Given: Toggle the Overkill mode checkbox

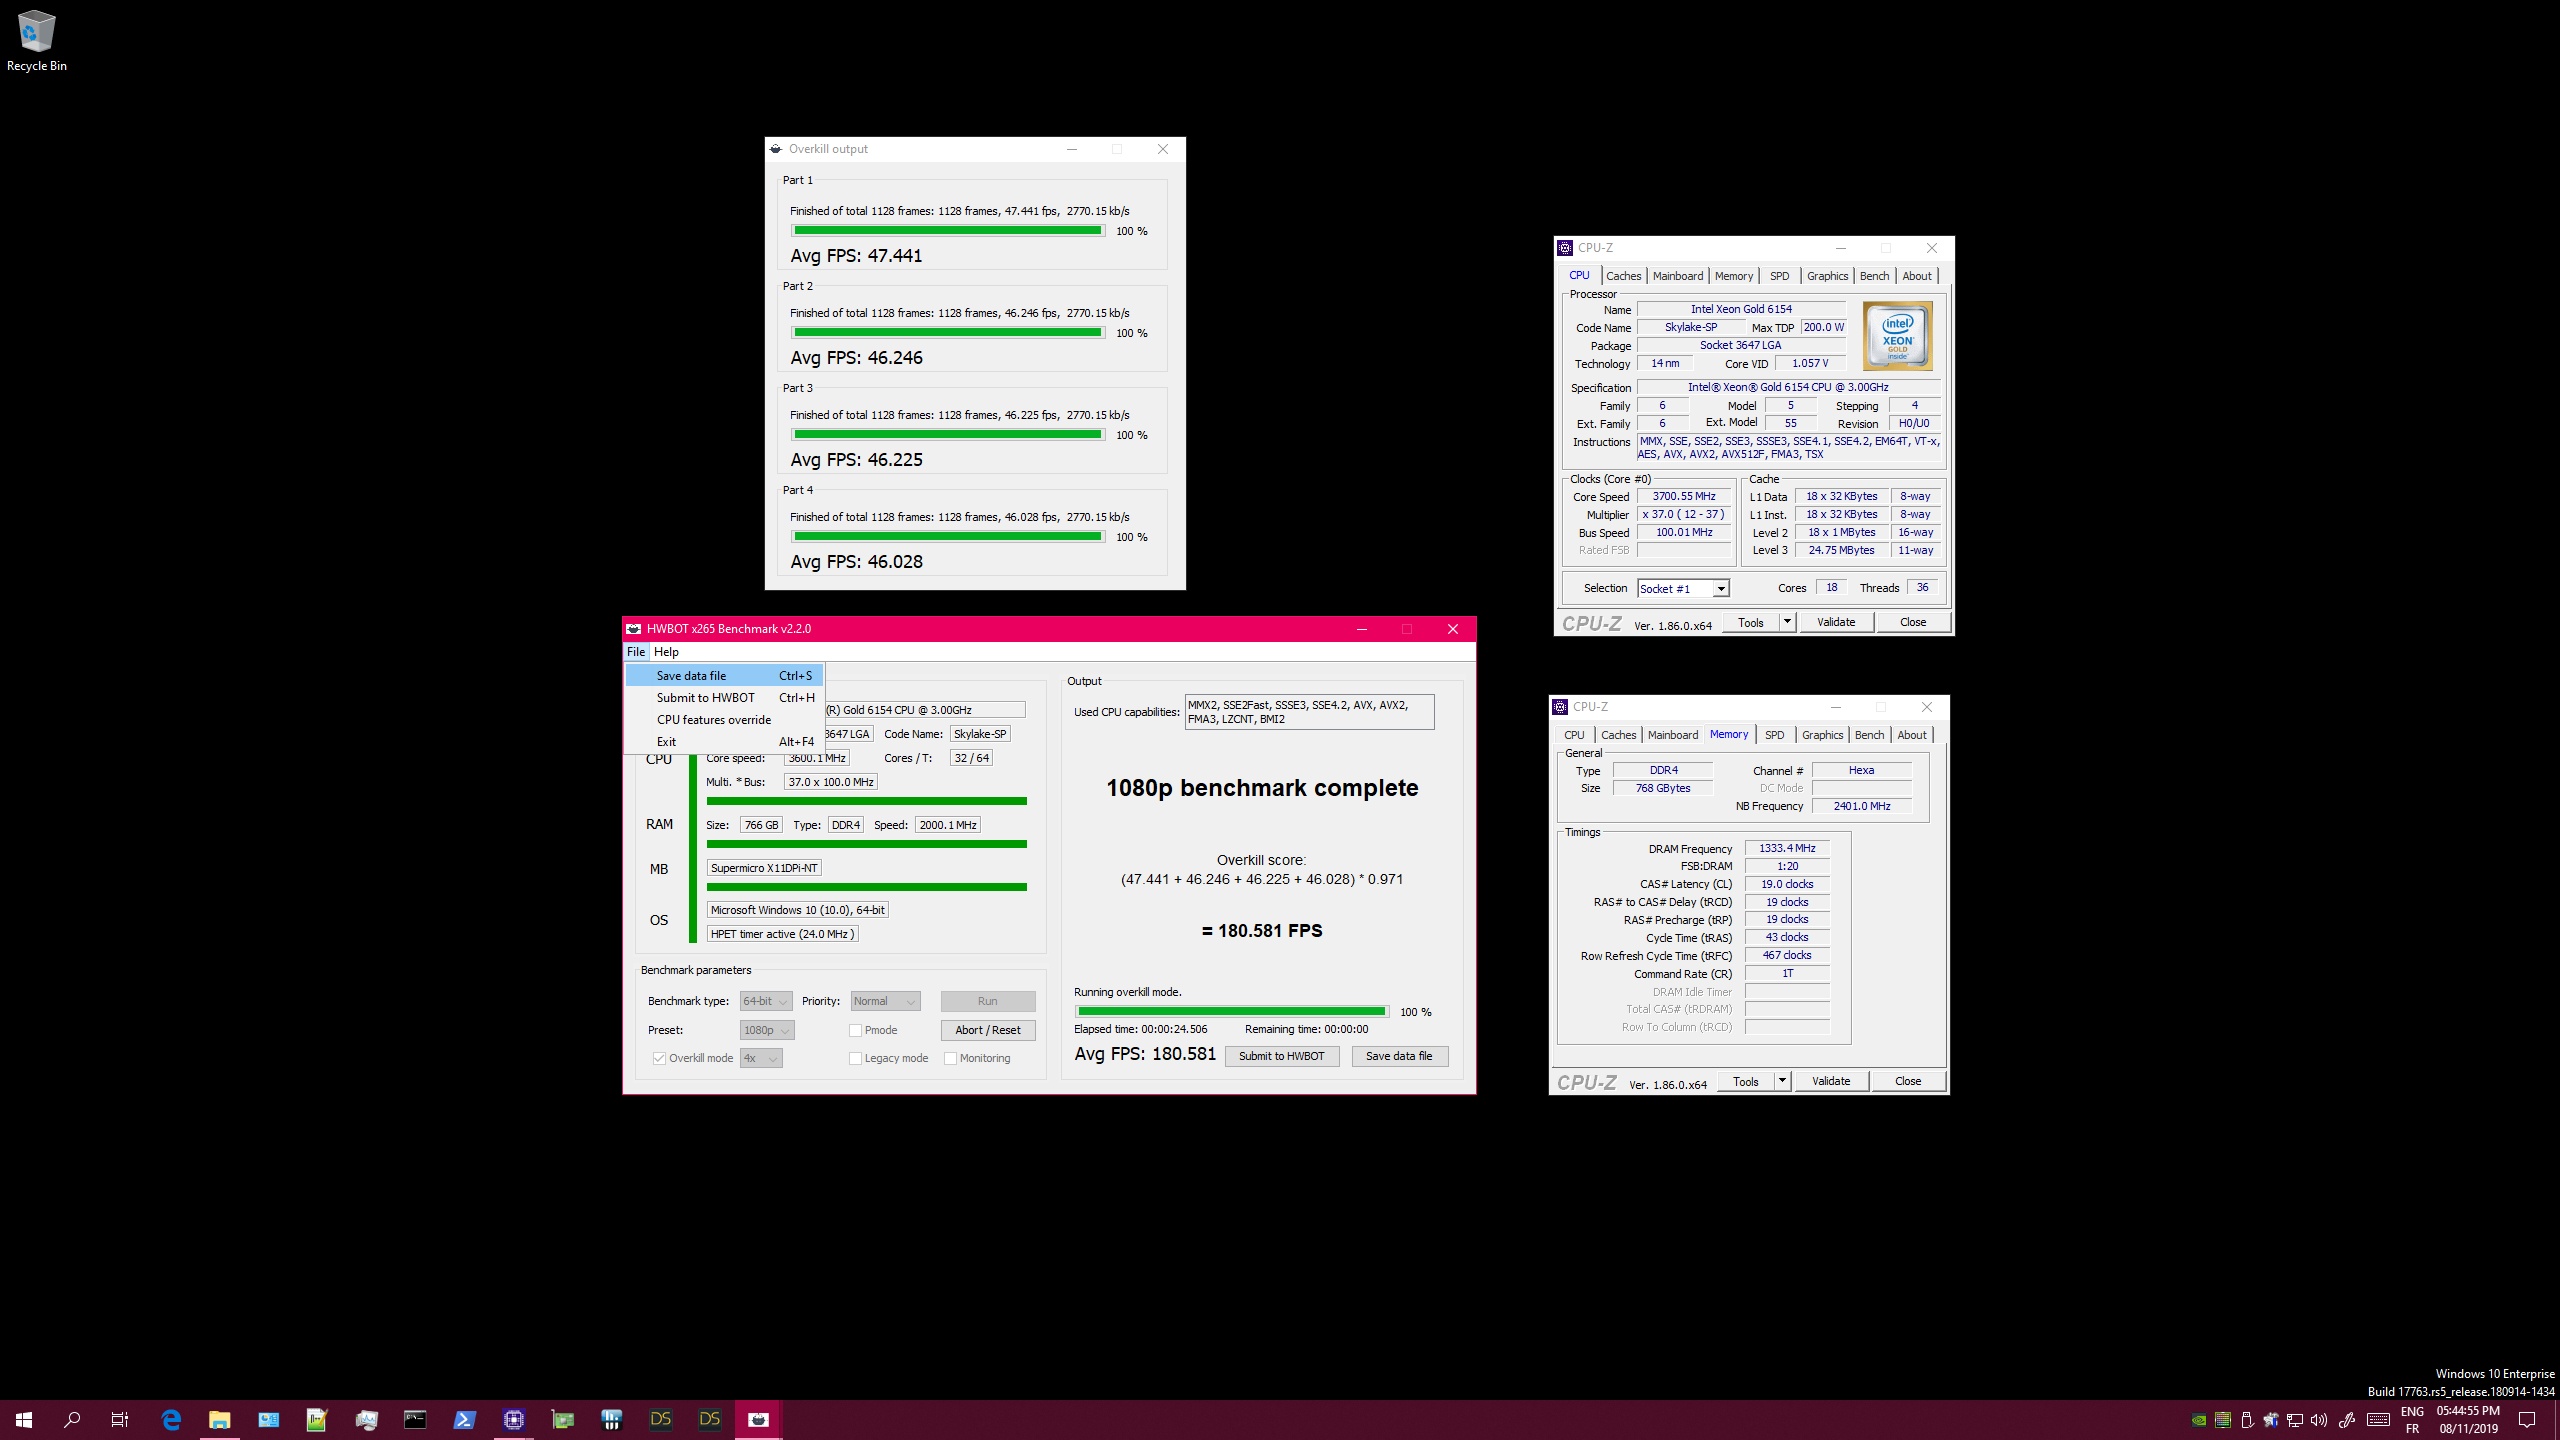Looking at the screenshot, I should [659, 1058].
